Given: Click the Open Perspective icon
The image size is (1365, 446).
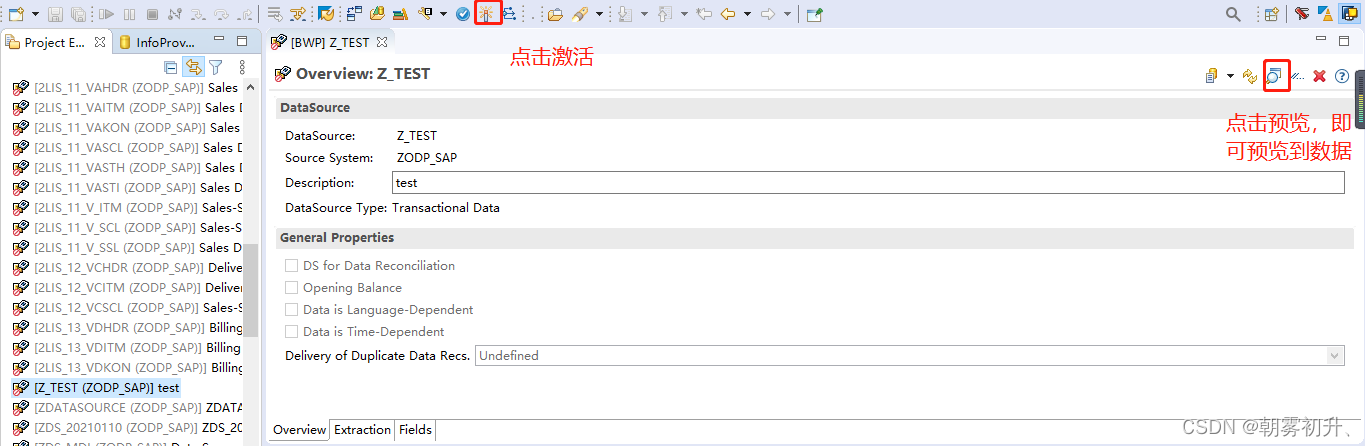Looking at the screenshot, I should point(1272,14).
